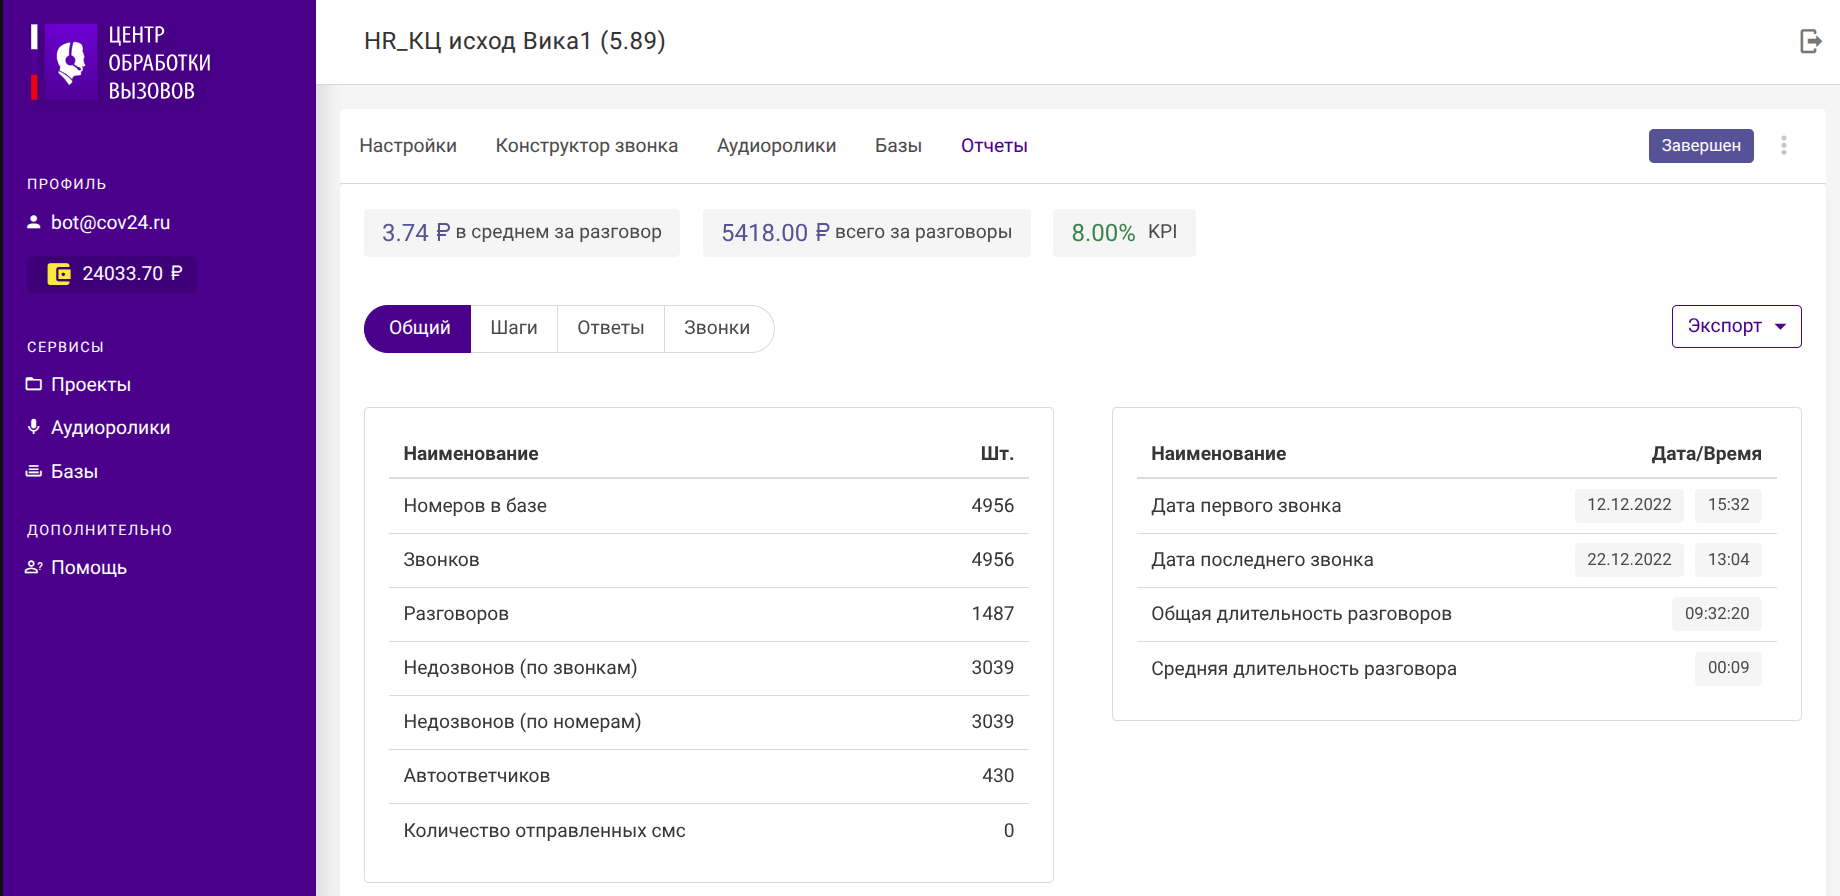The height and width of the screenshot is (896, 1840).
Task: Open the Аудиоролики tab in project navigation
Action: tap(777, 146)
